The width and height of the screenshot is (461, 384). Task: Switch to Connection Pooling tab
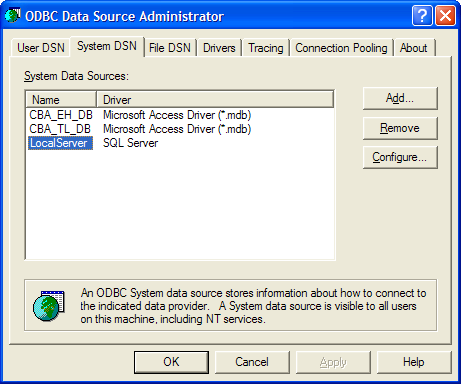click(341, 48)
